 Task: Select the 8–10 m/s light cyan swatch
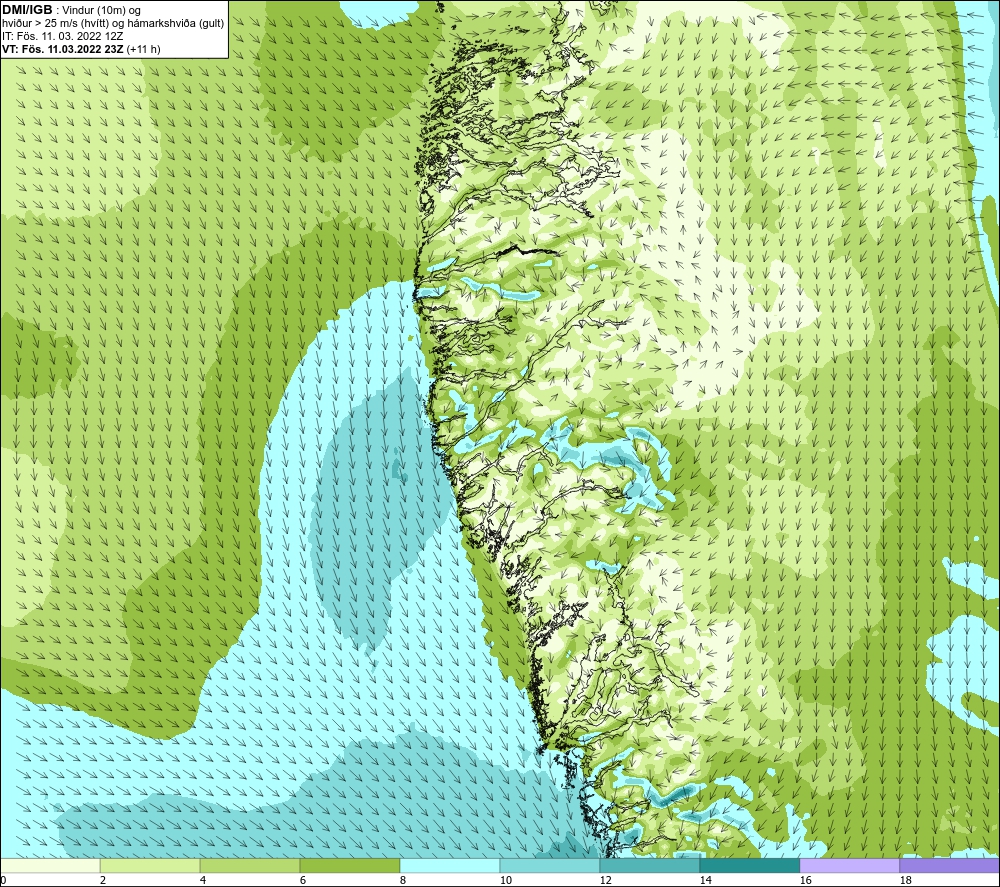click(450, 865)
